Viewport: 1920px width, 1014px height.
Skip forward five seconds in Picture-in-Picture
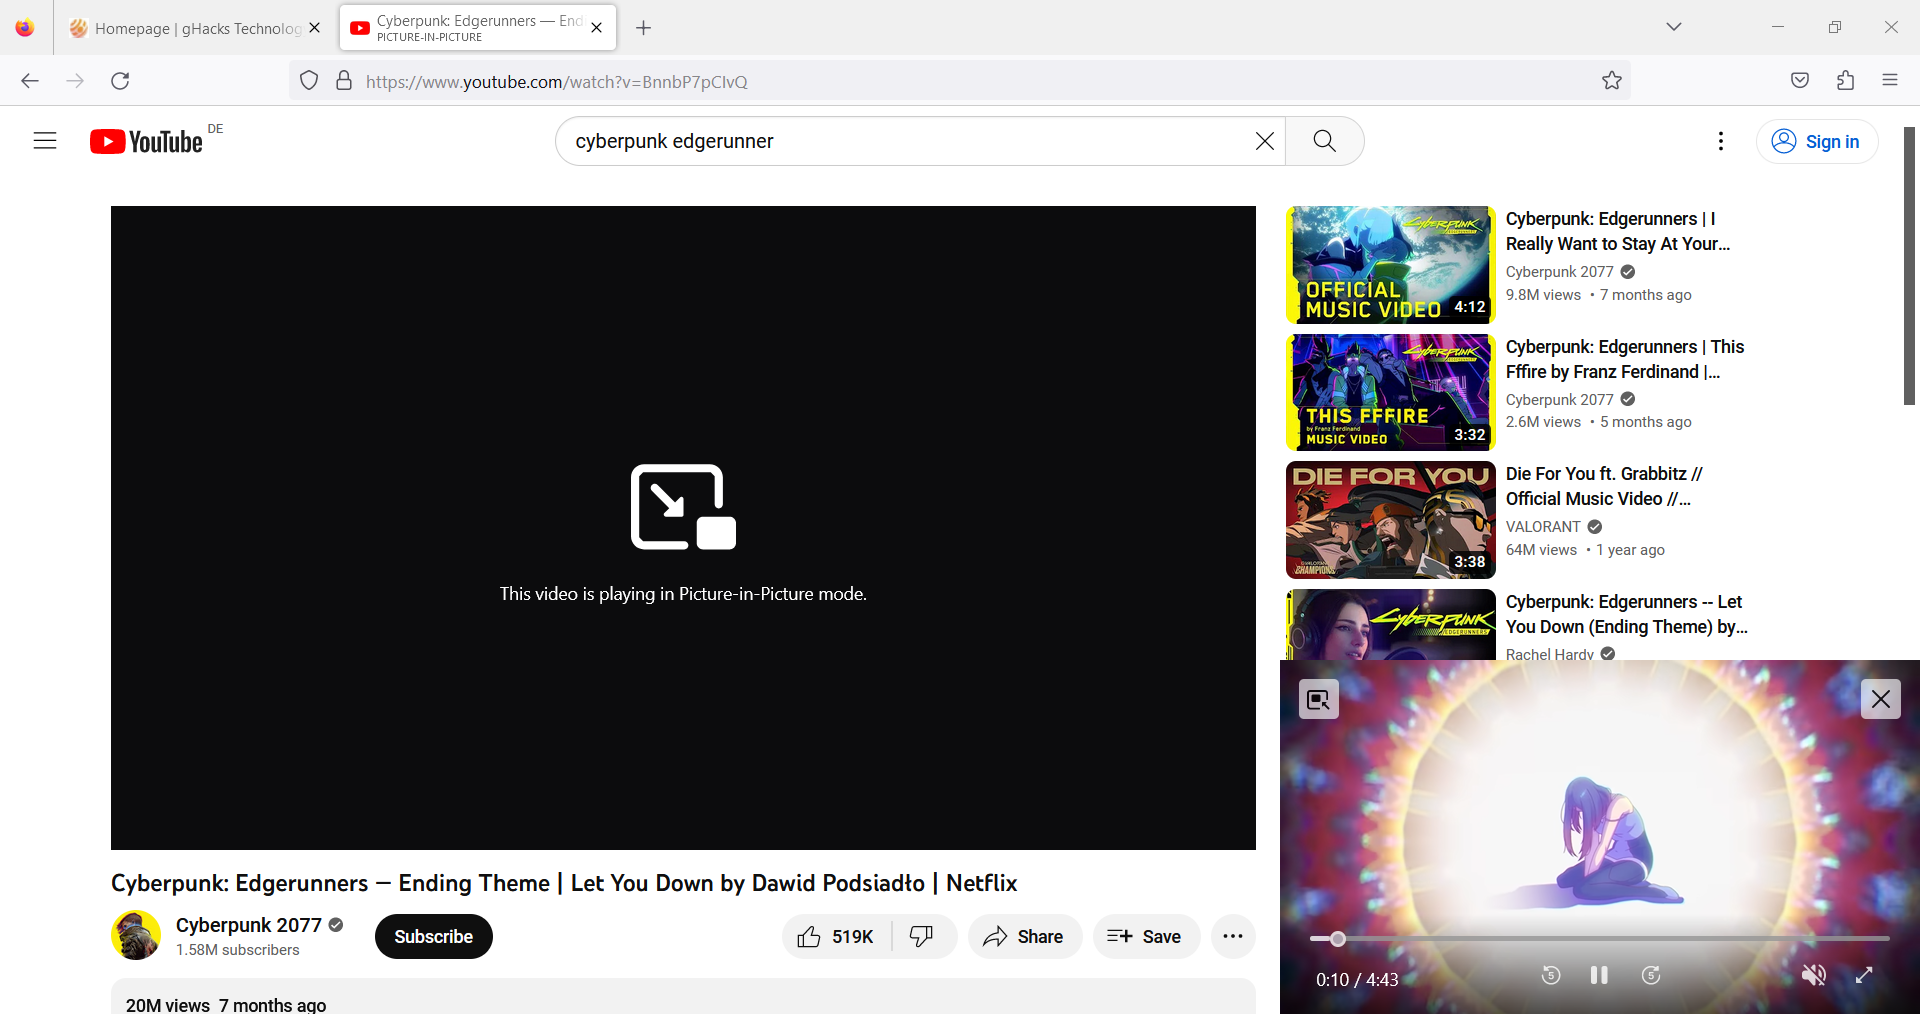click(x=1651, y=975)
